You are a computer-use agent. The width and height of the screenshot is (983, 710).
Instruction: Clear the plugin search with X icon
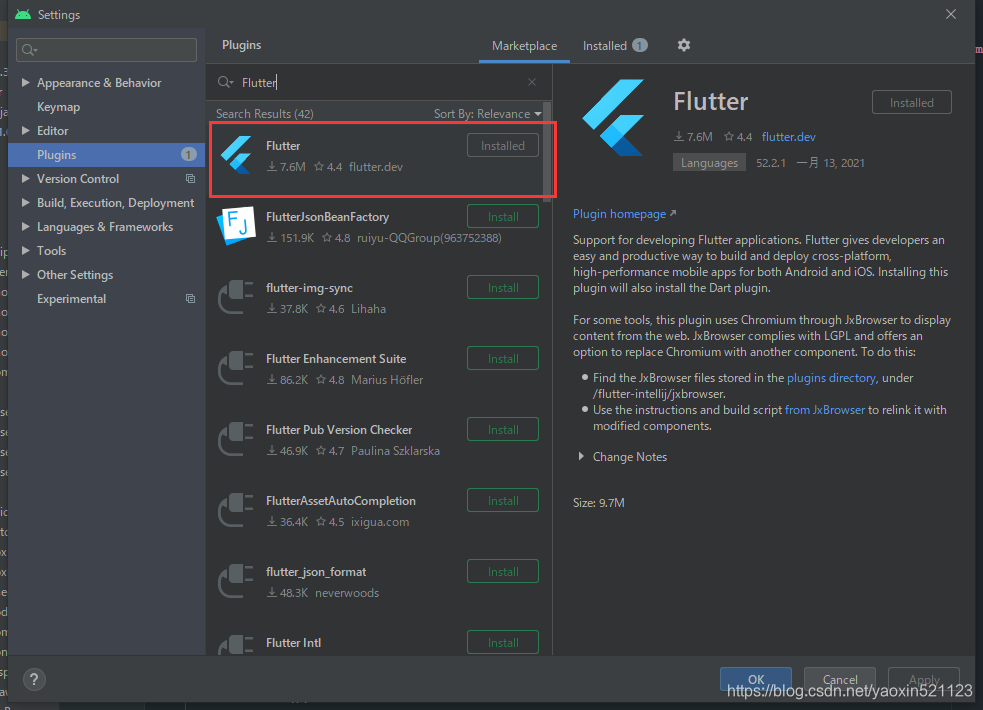click(532, 82)
